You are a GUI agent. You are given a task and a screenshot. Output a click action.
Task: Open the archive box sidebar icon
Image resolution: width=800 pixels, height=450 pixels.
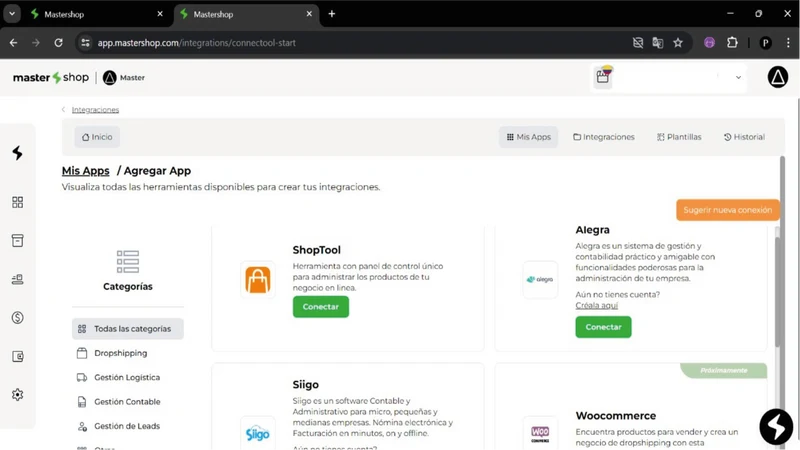[x=17, y=241]
